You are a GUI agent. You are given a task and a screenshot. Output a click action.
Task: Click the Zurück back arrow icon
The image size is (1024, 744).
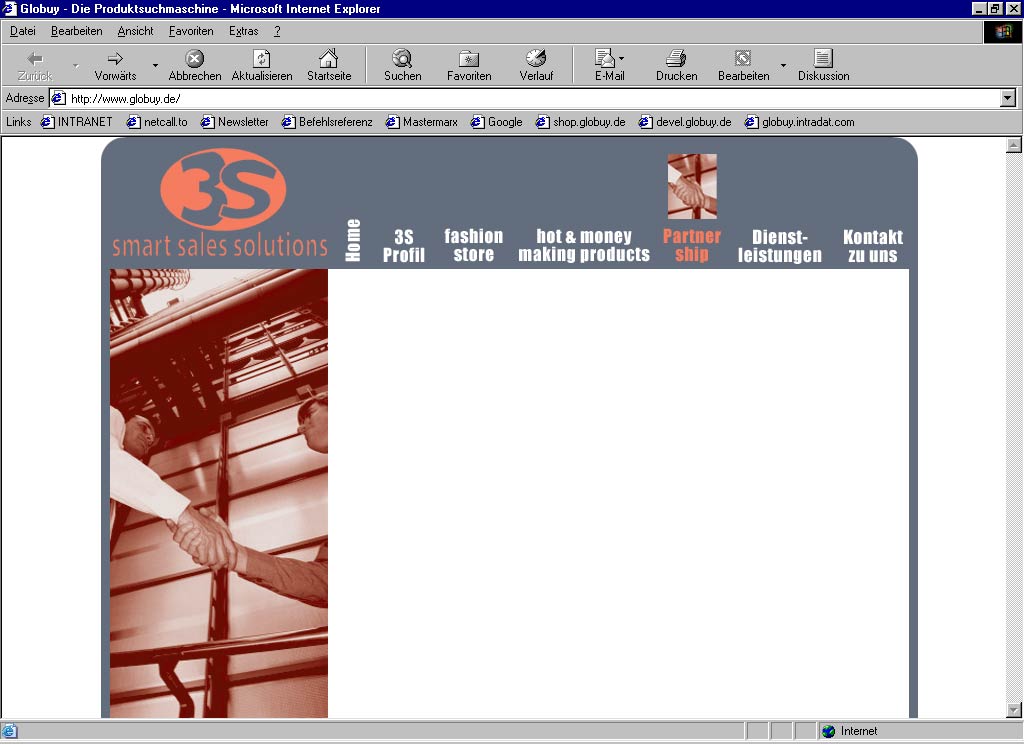(35, 59)
